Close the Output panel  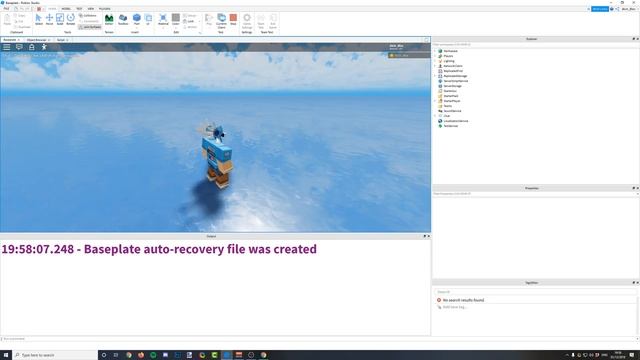tap(428, 236)
